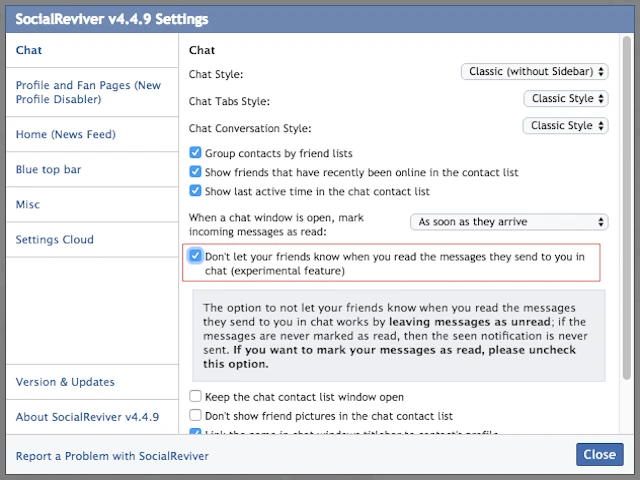This screenshot has height=480, width=640.
Task: Open the Chat Tabs Style dropdown
Action: coord(566,99)
